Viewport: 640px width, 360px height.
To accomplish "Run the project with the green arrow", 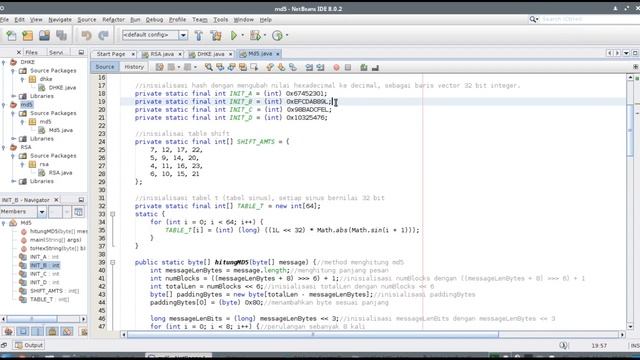I will click(x=233, y=36).
